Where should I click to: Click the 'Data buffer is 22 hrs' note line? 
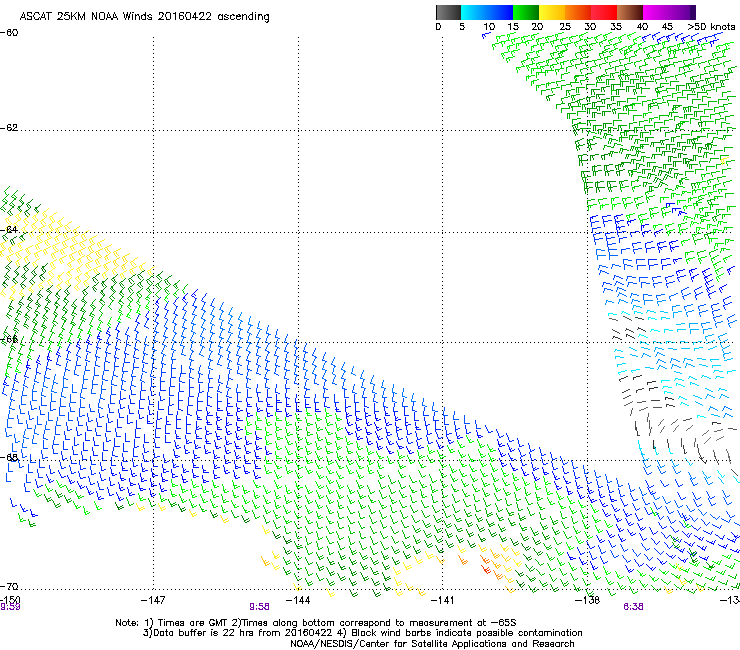click(x=362, y=633)
